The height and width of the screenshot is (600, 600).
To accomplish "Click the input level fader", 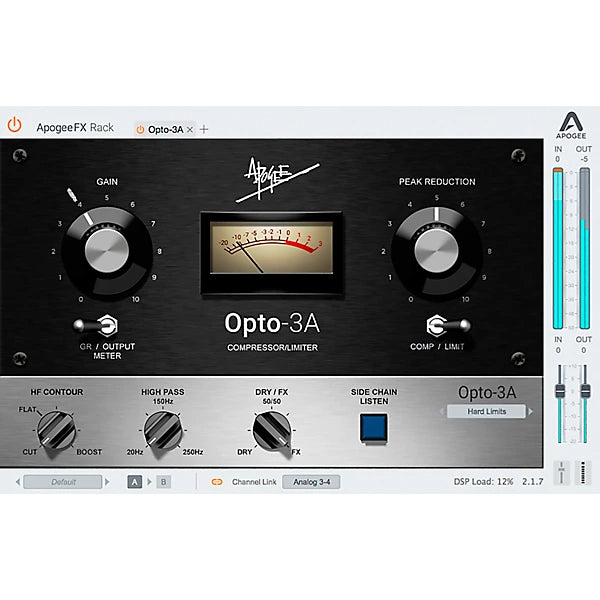I will tap(561, 389).
